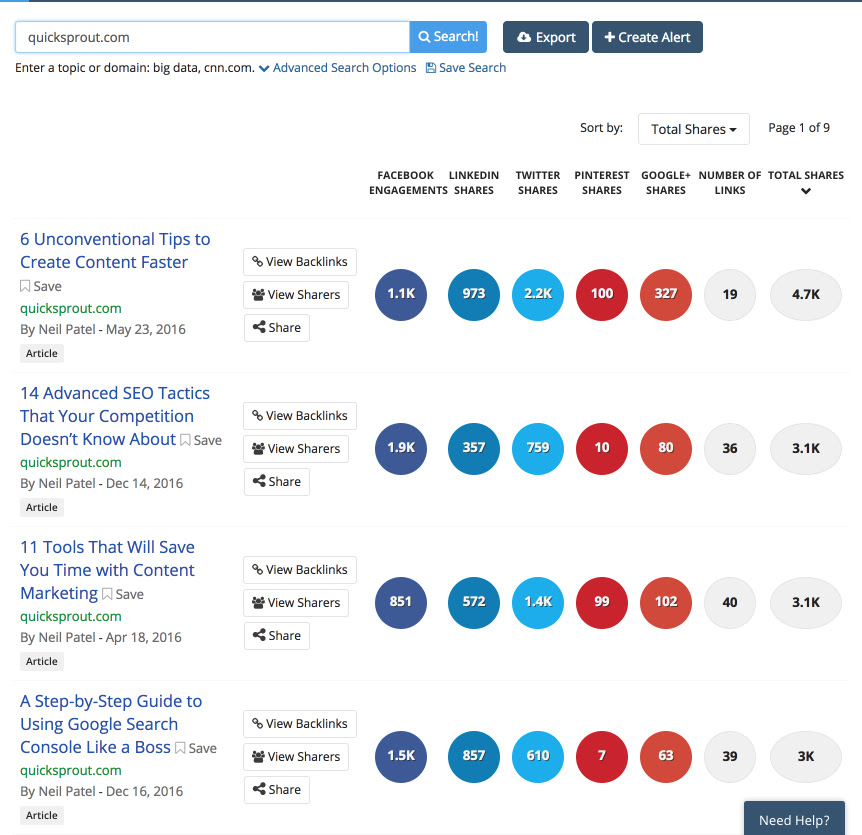Click the 1.9K Facebook engagements circle
This screenshot has height=835, width=862.
coord(401,449)
